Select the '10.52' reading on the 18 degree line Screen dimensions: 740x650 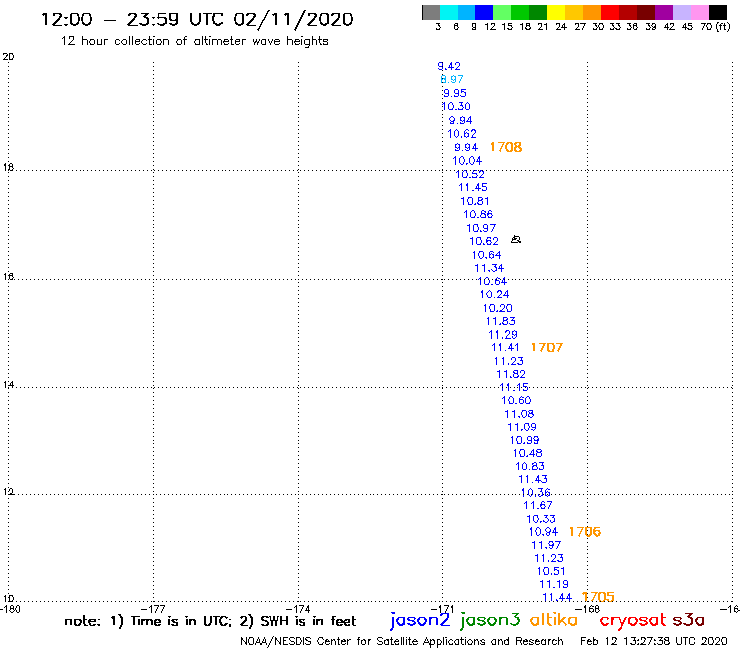pos(470,174)
